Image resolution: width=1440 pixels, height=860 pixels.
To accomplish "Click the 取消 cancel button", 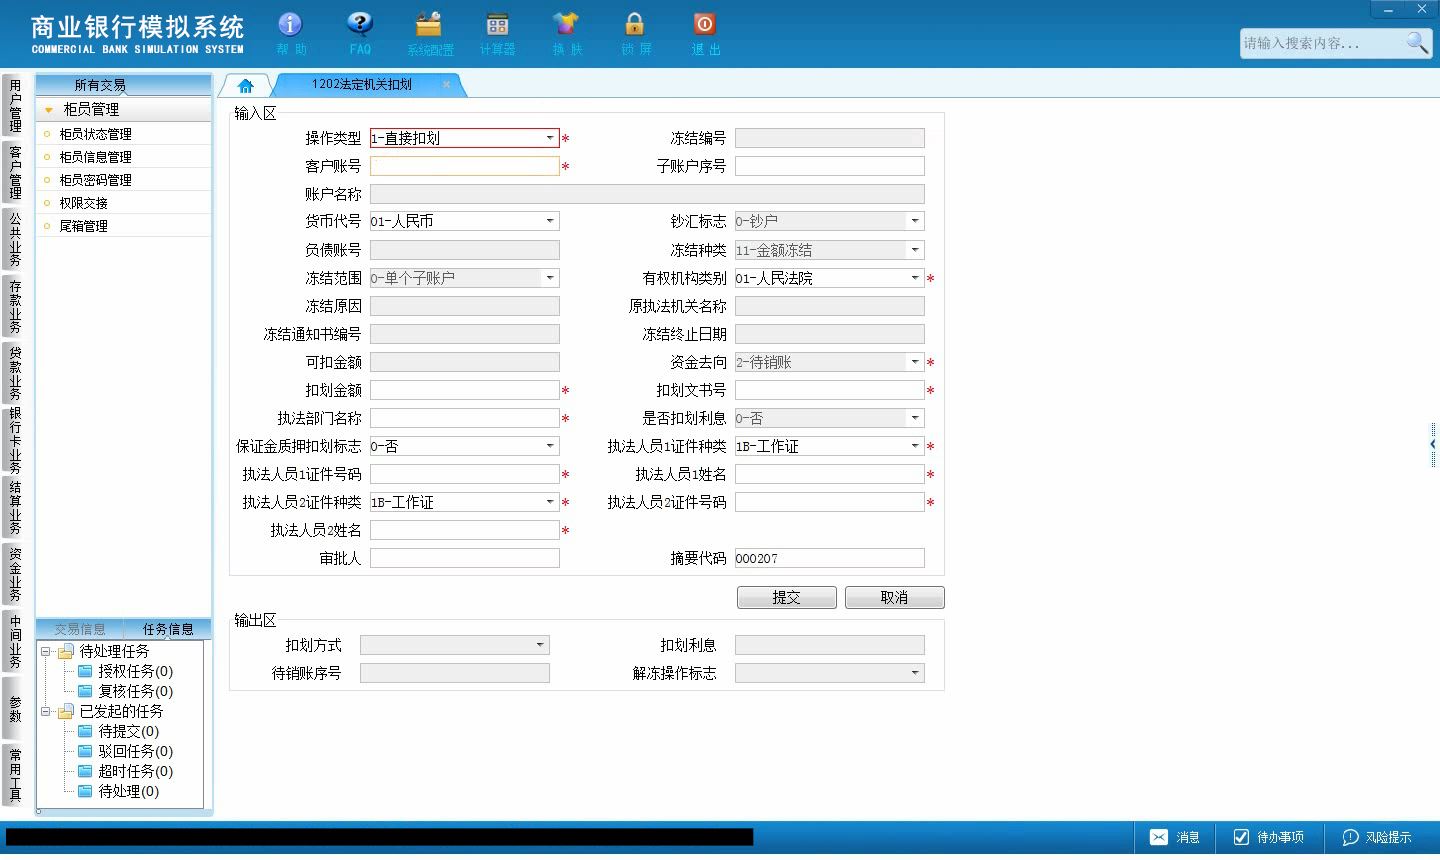I will (894, 597).
